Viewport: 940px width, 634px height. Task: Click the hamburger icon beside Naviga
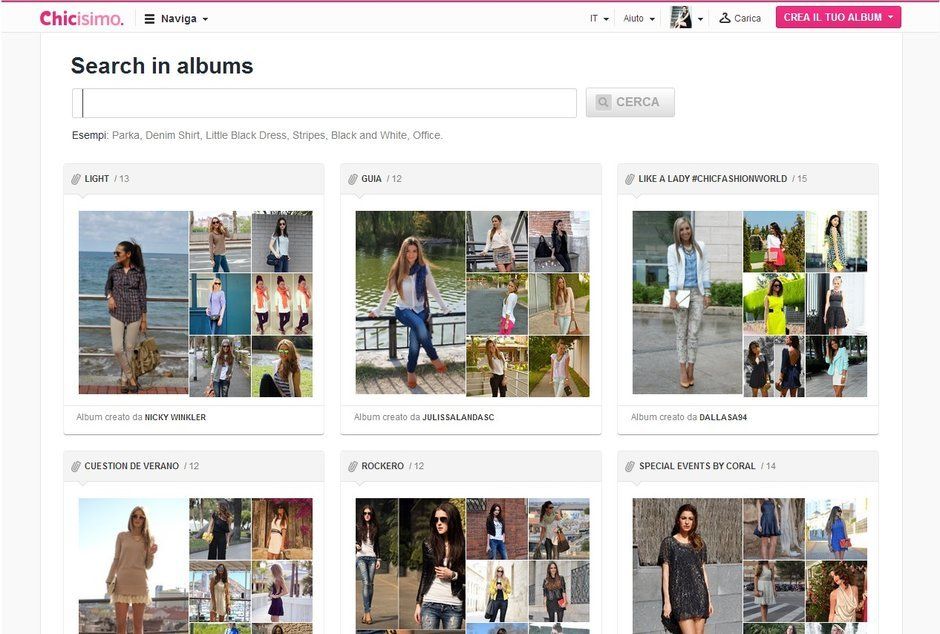[149, 19]
